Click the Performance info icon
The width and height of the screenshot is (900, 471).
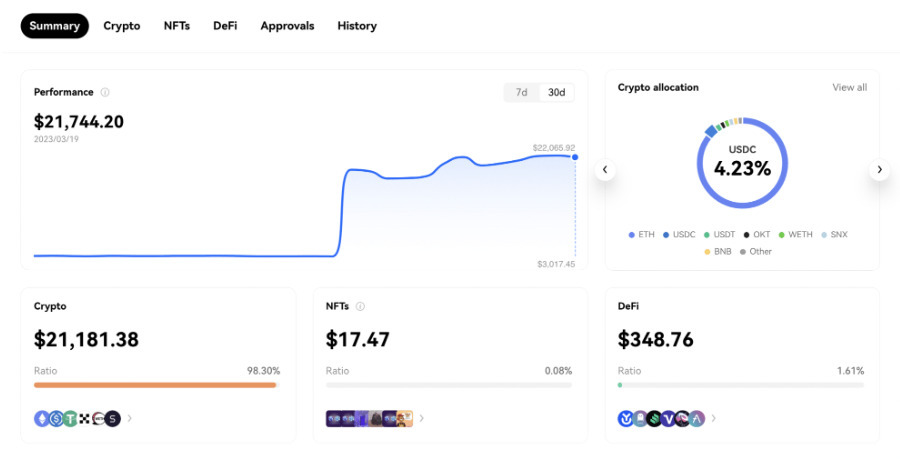click(105, 92)
